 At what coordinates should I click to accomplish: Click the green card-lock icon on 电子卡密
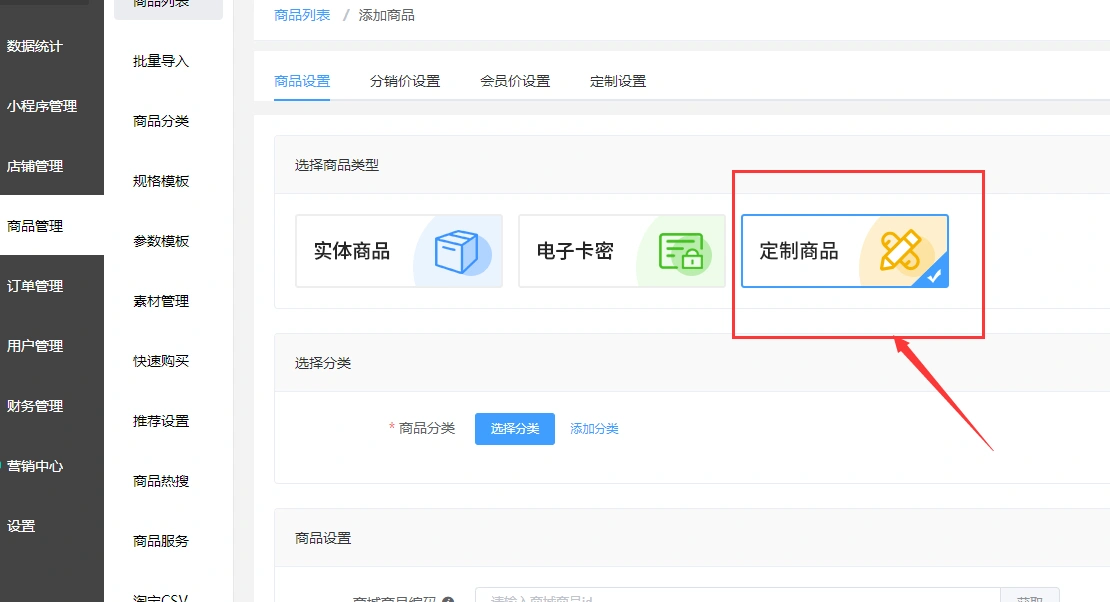[x=681, y=251]
